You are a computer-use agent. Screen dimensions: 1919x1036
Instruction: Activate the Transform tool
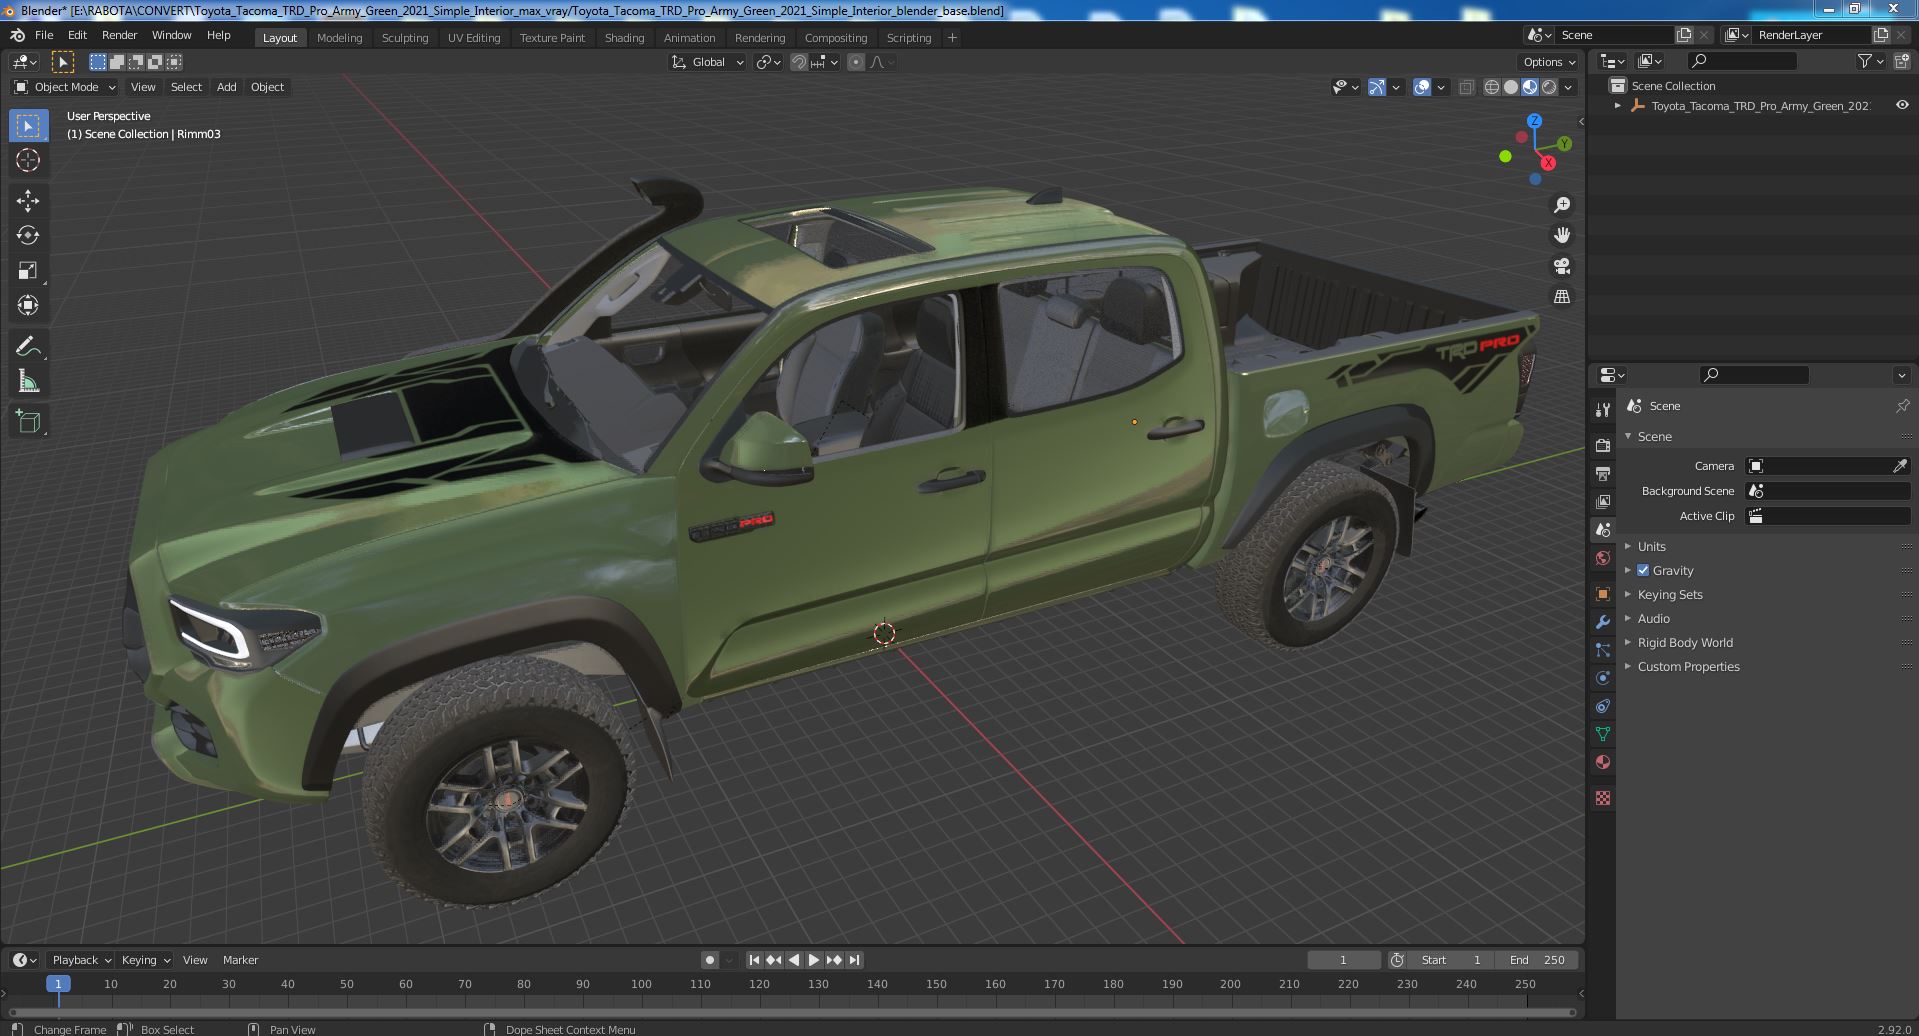click(28, 305)
